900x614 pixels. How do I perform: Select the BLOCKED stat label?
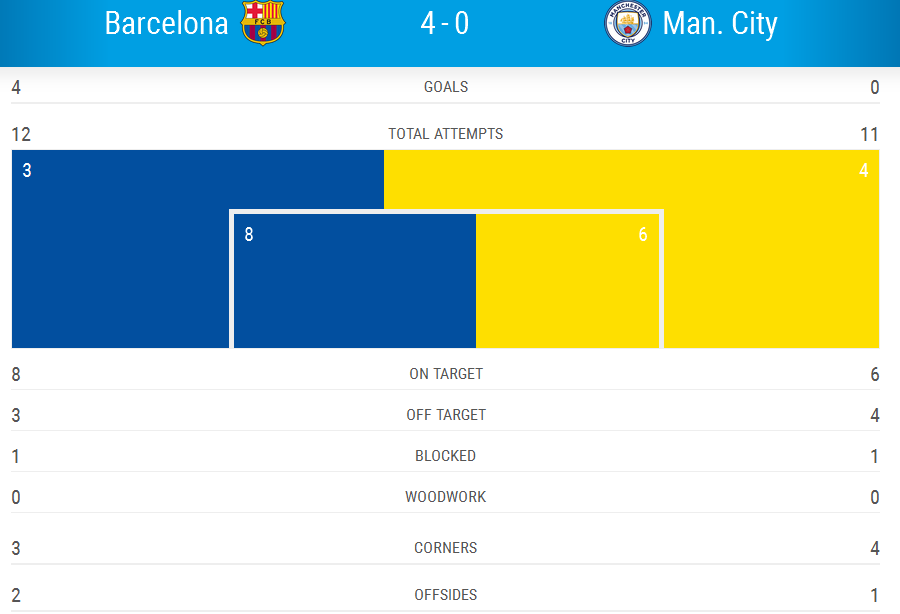pyautogui.click(x=446, y=456)
